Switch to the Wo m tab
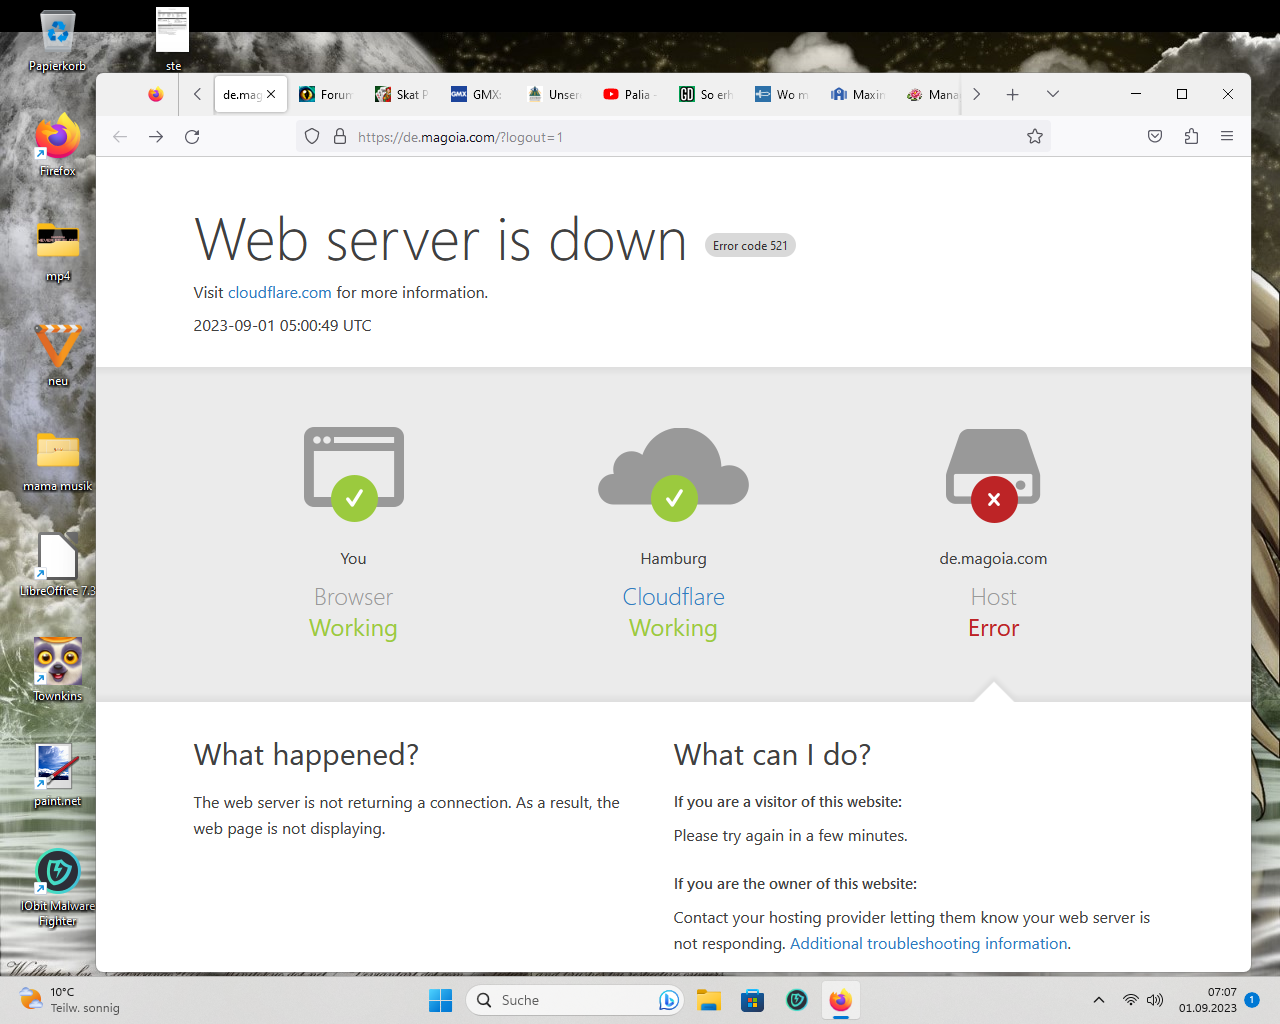The height and width of the screenshot is (1024, 1280). (782, 94)
